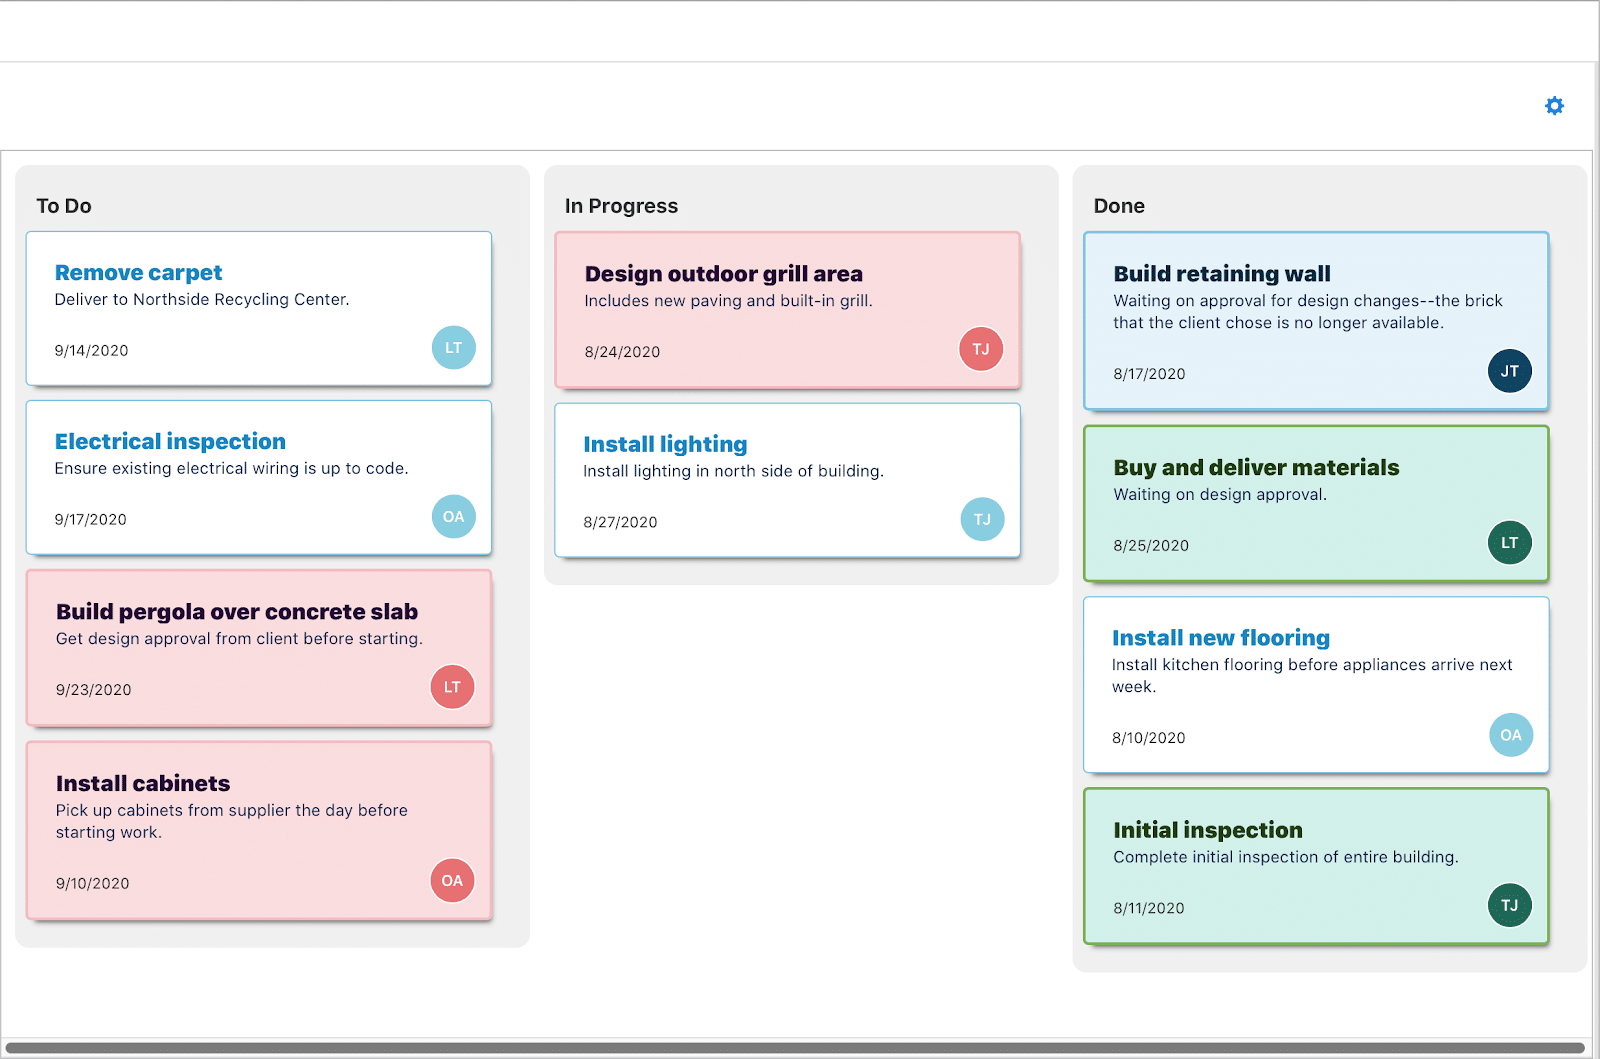Click the LT avatar on Remove carpet card

[x=454, y=347]
